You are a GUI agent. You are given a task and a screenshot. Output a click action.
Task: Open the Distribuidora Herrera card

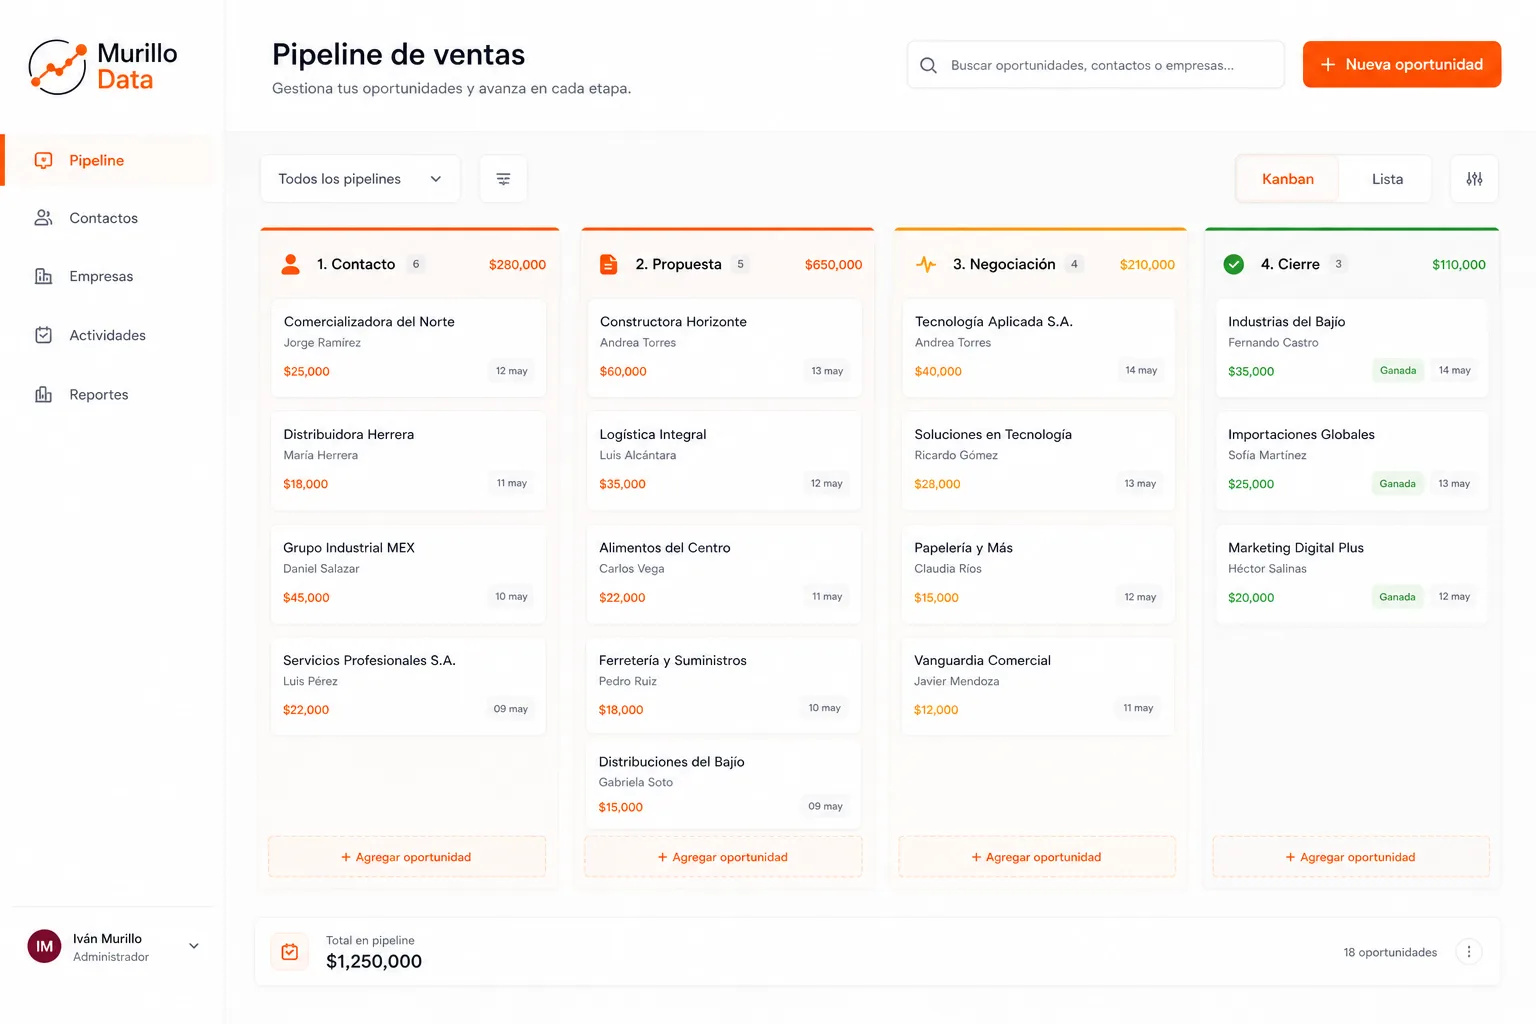[408, 460]
